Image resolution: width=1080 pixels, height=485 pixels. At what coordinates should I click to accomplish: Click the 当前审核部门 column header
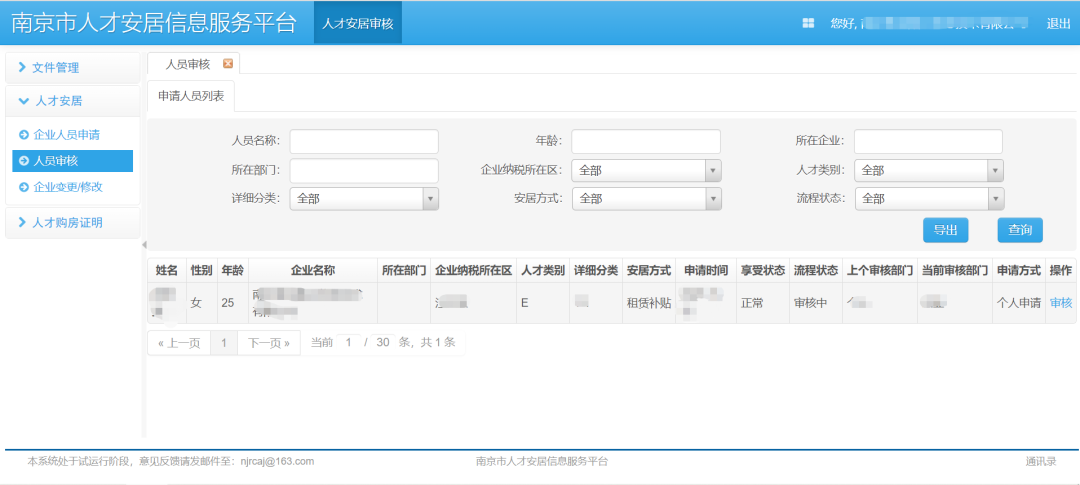(955, 270)
